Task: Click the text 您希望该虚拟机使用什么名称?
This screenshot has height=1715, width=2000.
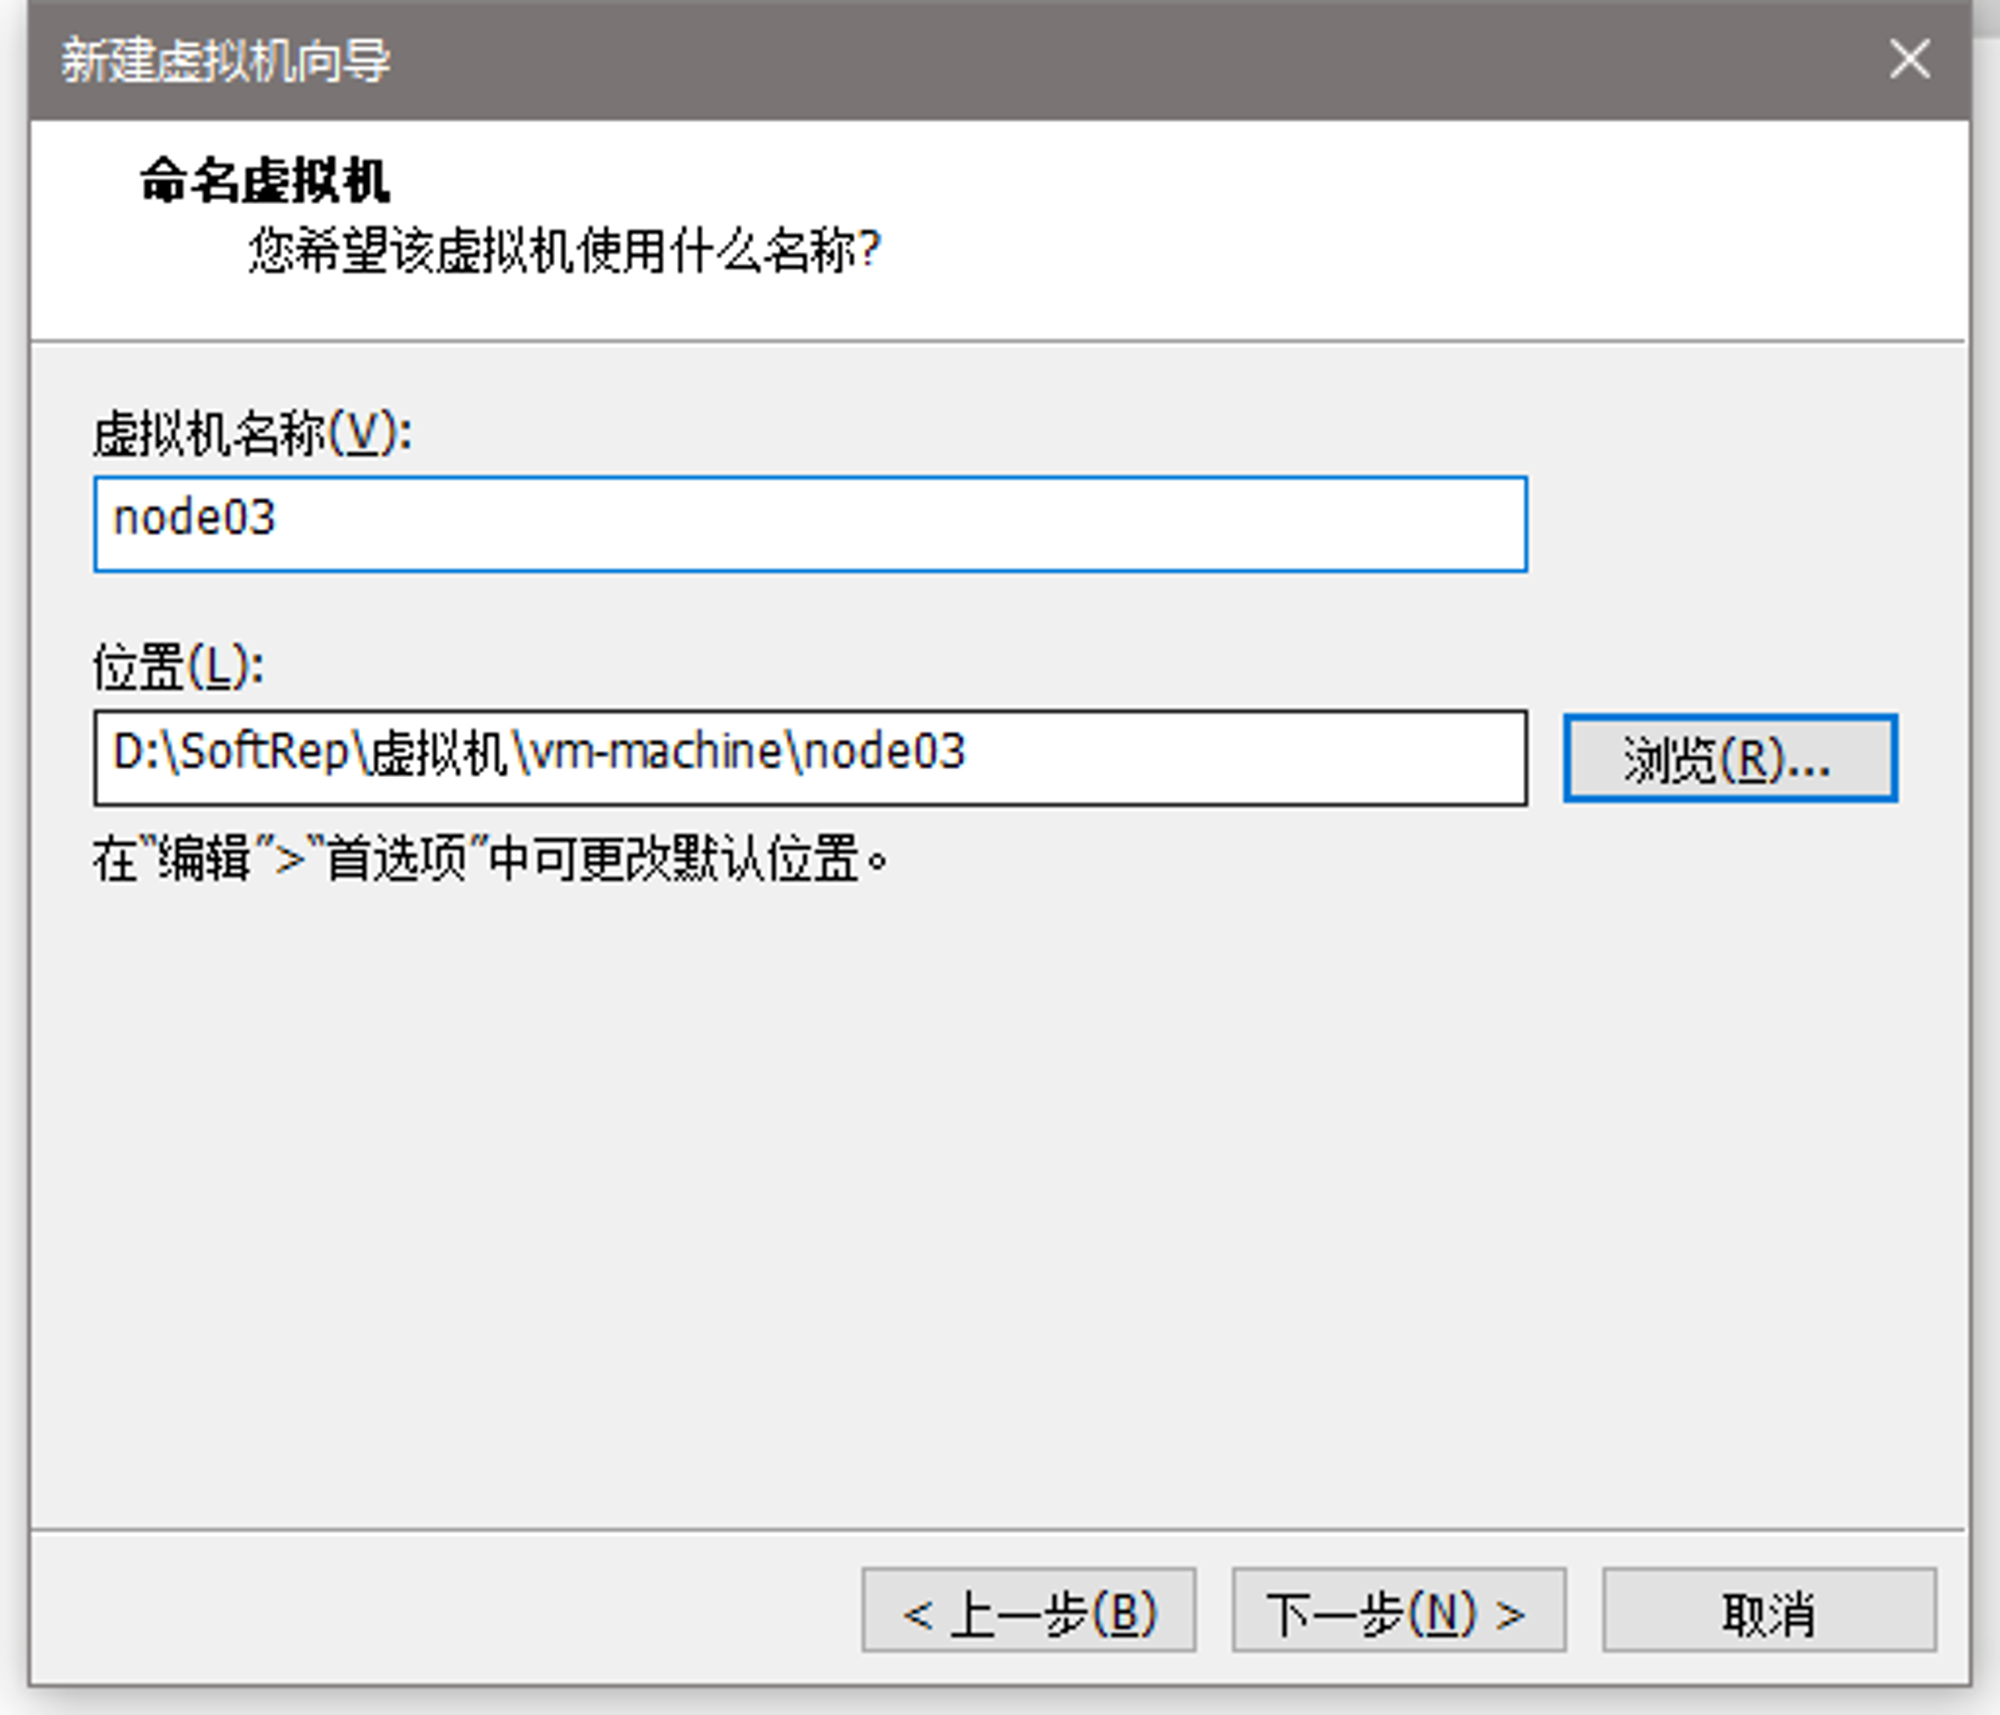Action: (564, 250)
